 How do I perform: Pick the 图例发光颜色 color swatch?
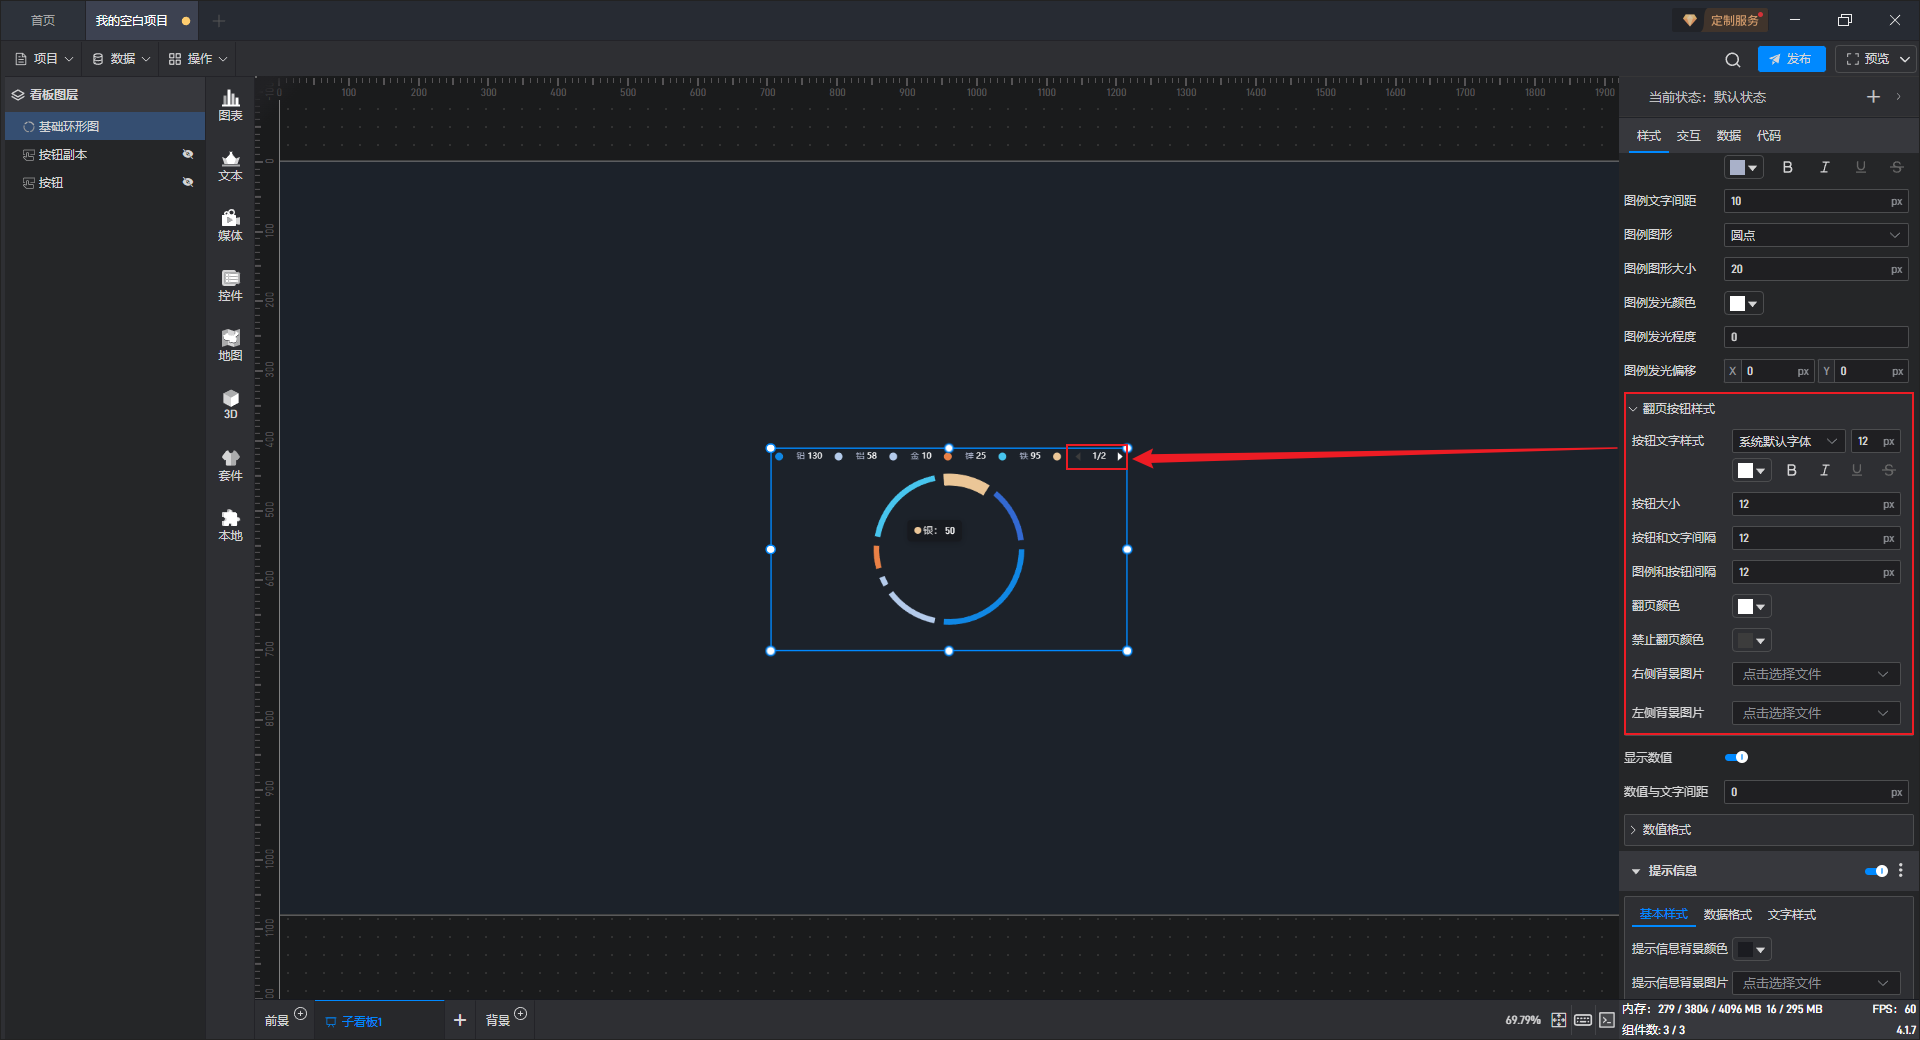pyautogui.click(x=1743, y=303)
